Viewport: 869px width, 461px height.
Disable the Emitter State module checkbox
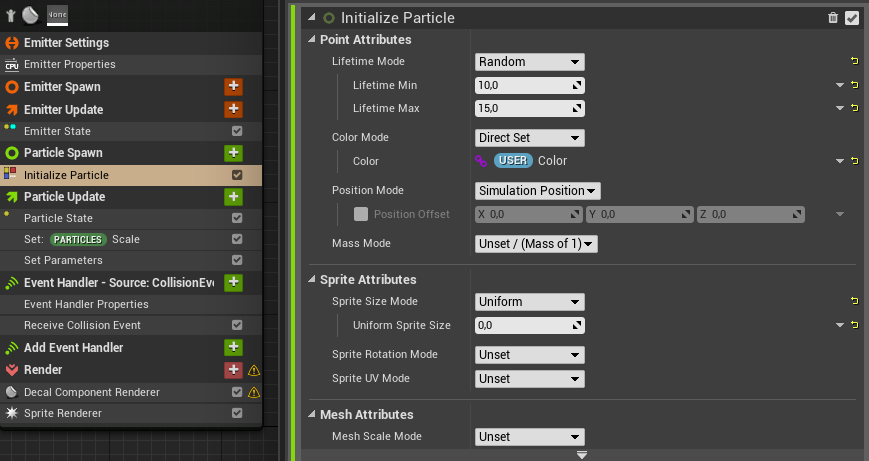237,131
